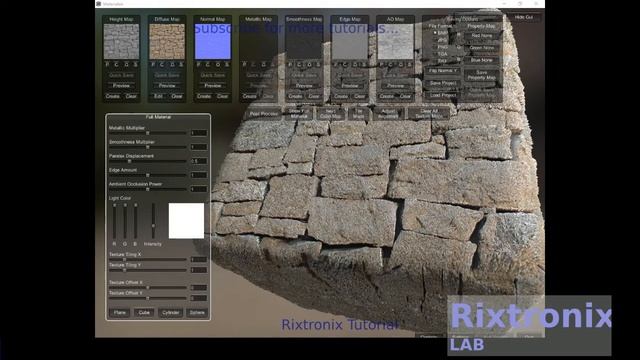Select Cylinder preview shape
The width and height of the screenshot is (640, 360).
(171, 313)
